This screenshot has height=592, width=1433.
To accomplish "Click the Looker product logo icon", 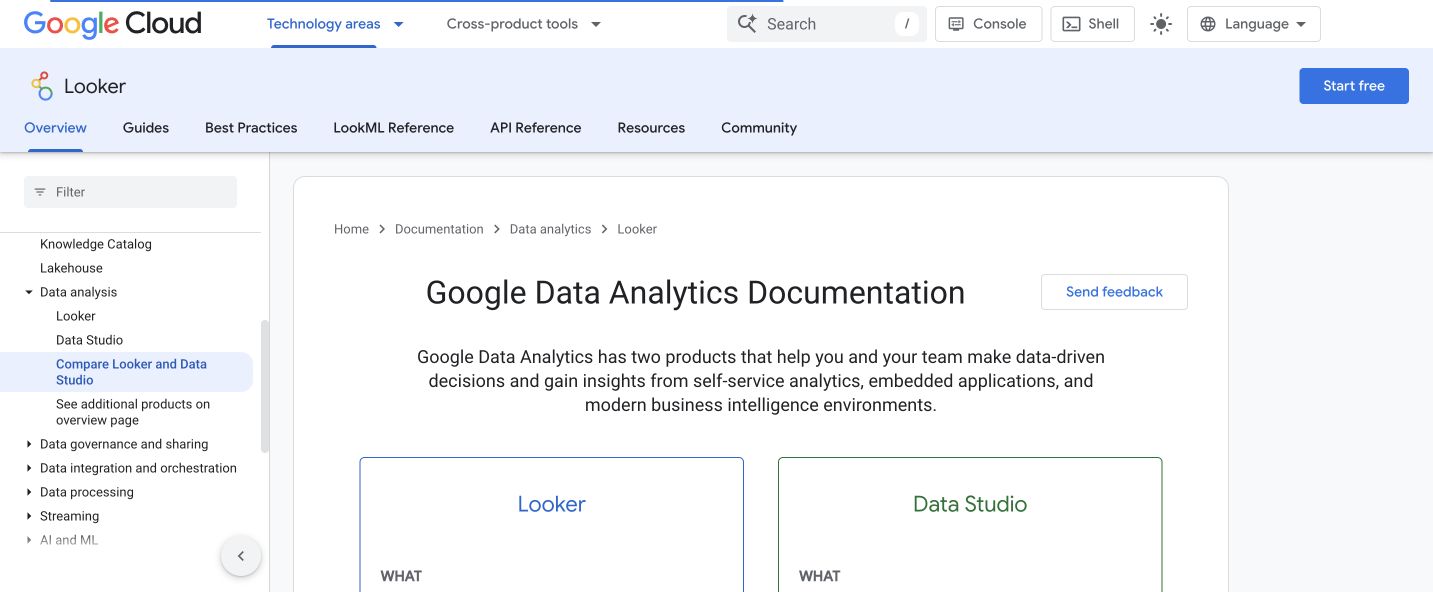I will click(41, 86).
